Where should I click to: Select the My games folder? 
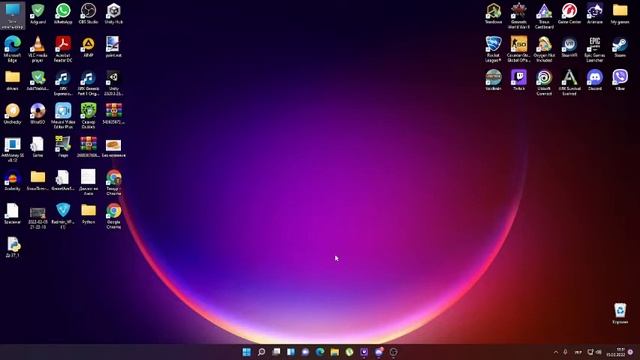click(x=620, y=14)
